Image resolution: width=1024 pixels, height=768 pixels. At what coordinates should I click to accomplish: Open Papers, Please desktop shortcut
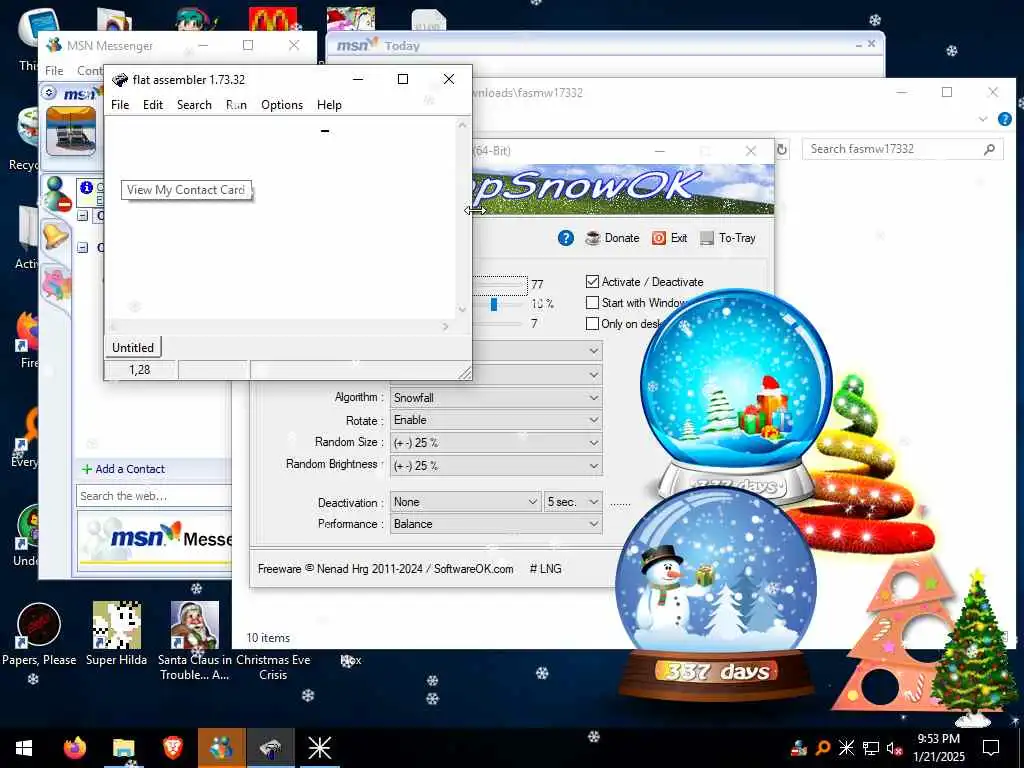(39, 634)
